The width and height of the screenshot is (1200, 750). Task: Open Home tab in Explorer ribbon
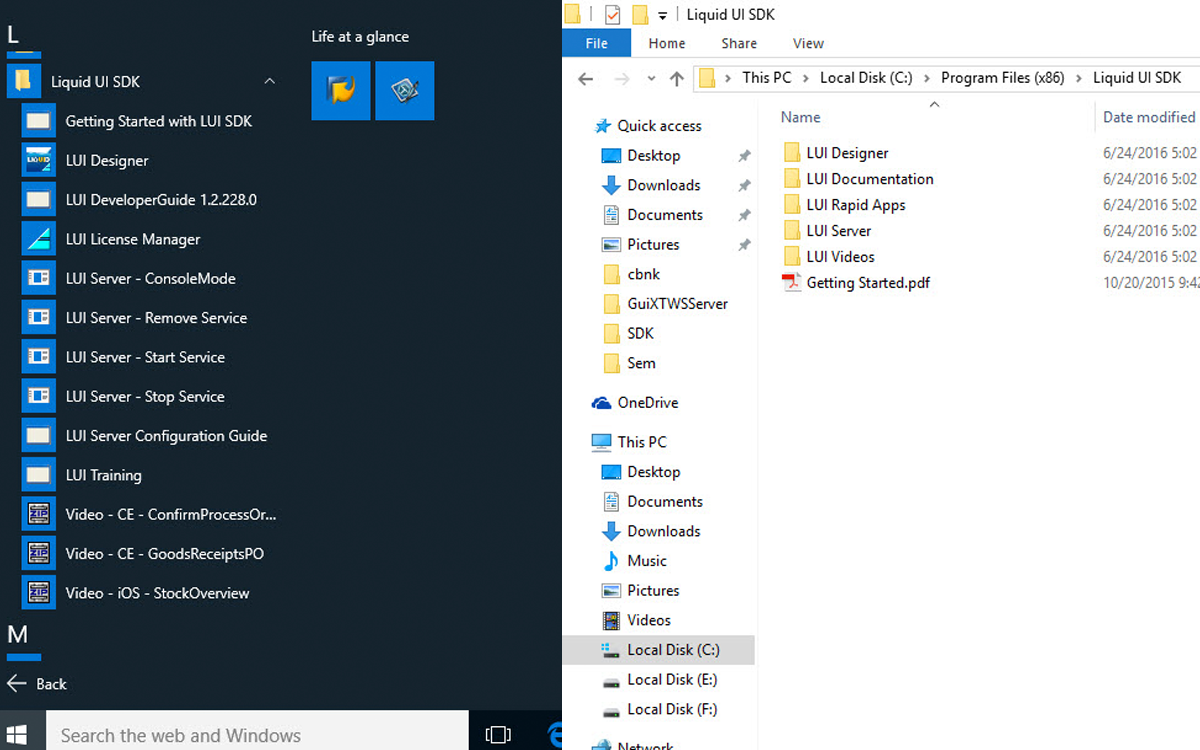tap(667, 43)
